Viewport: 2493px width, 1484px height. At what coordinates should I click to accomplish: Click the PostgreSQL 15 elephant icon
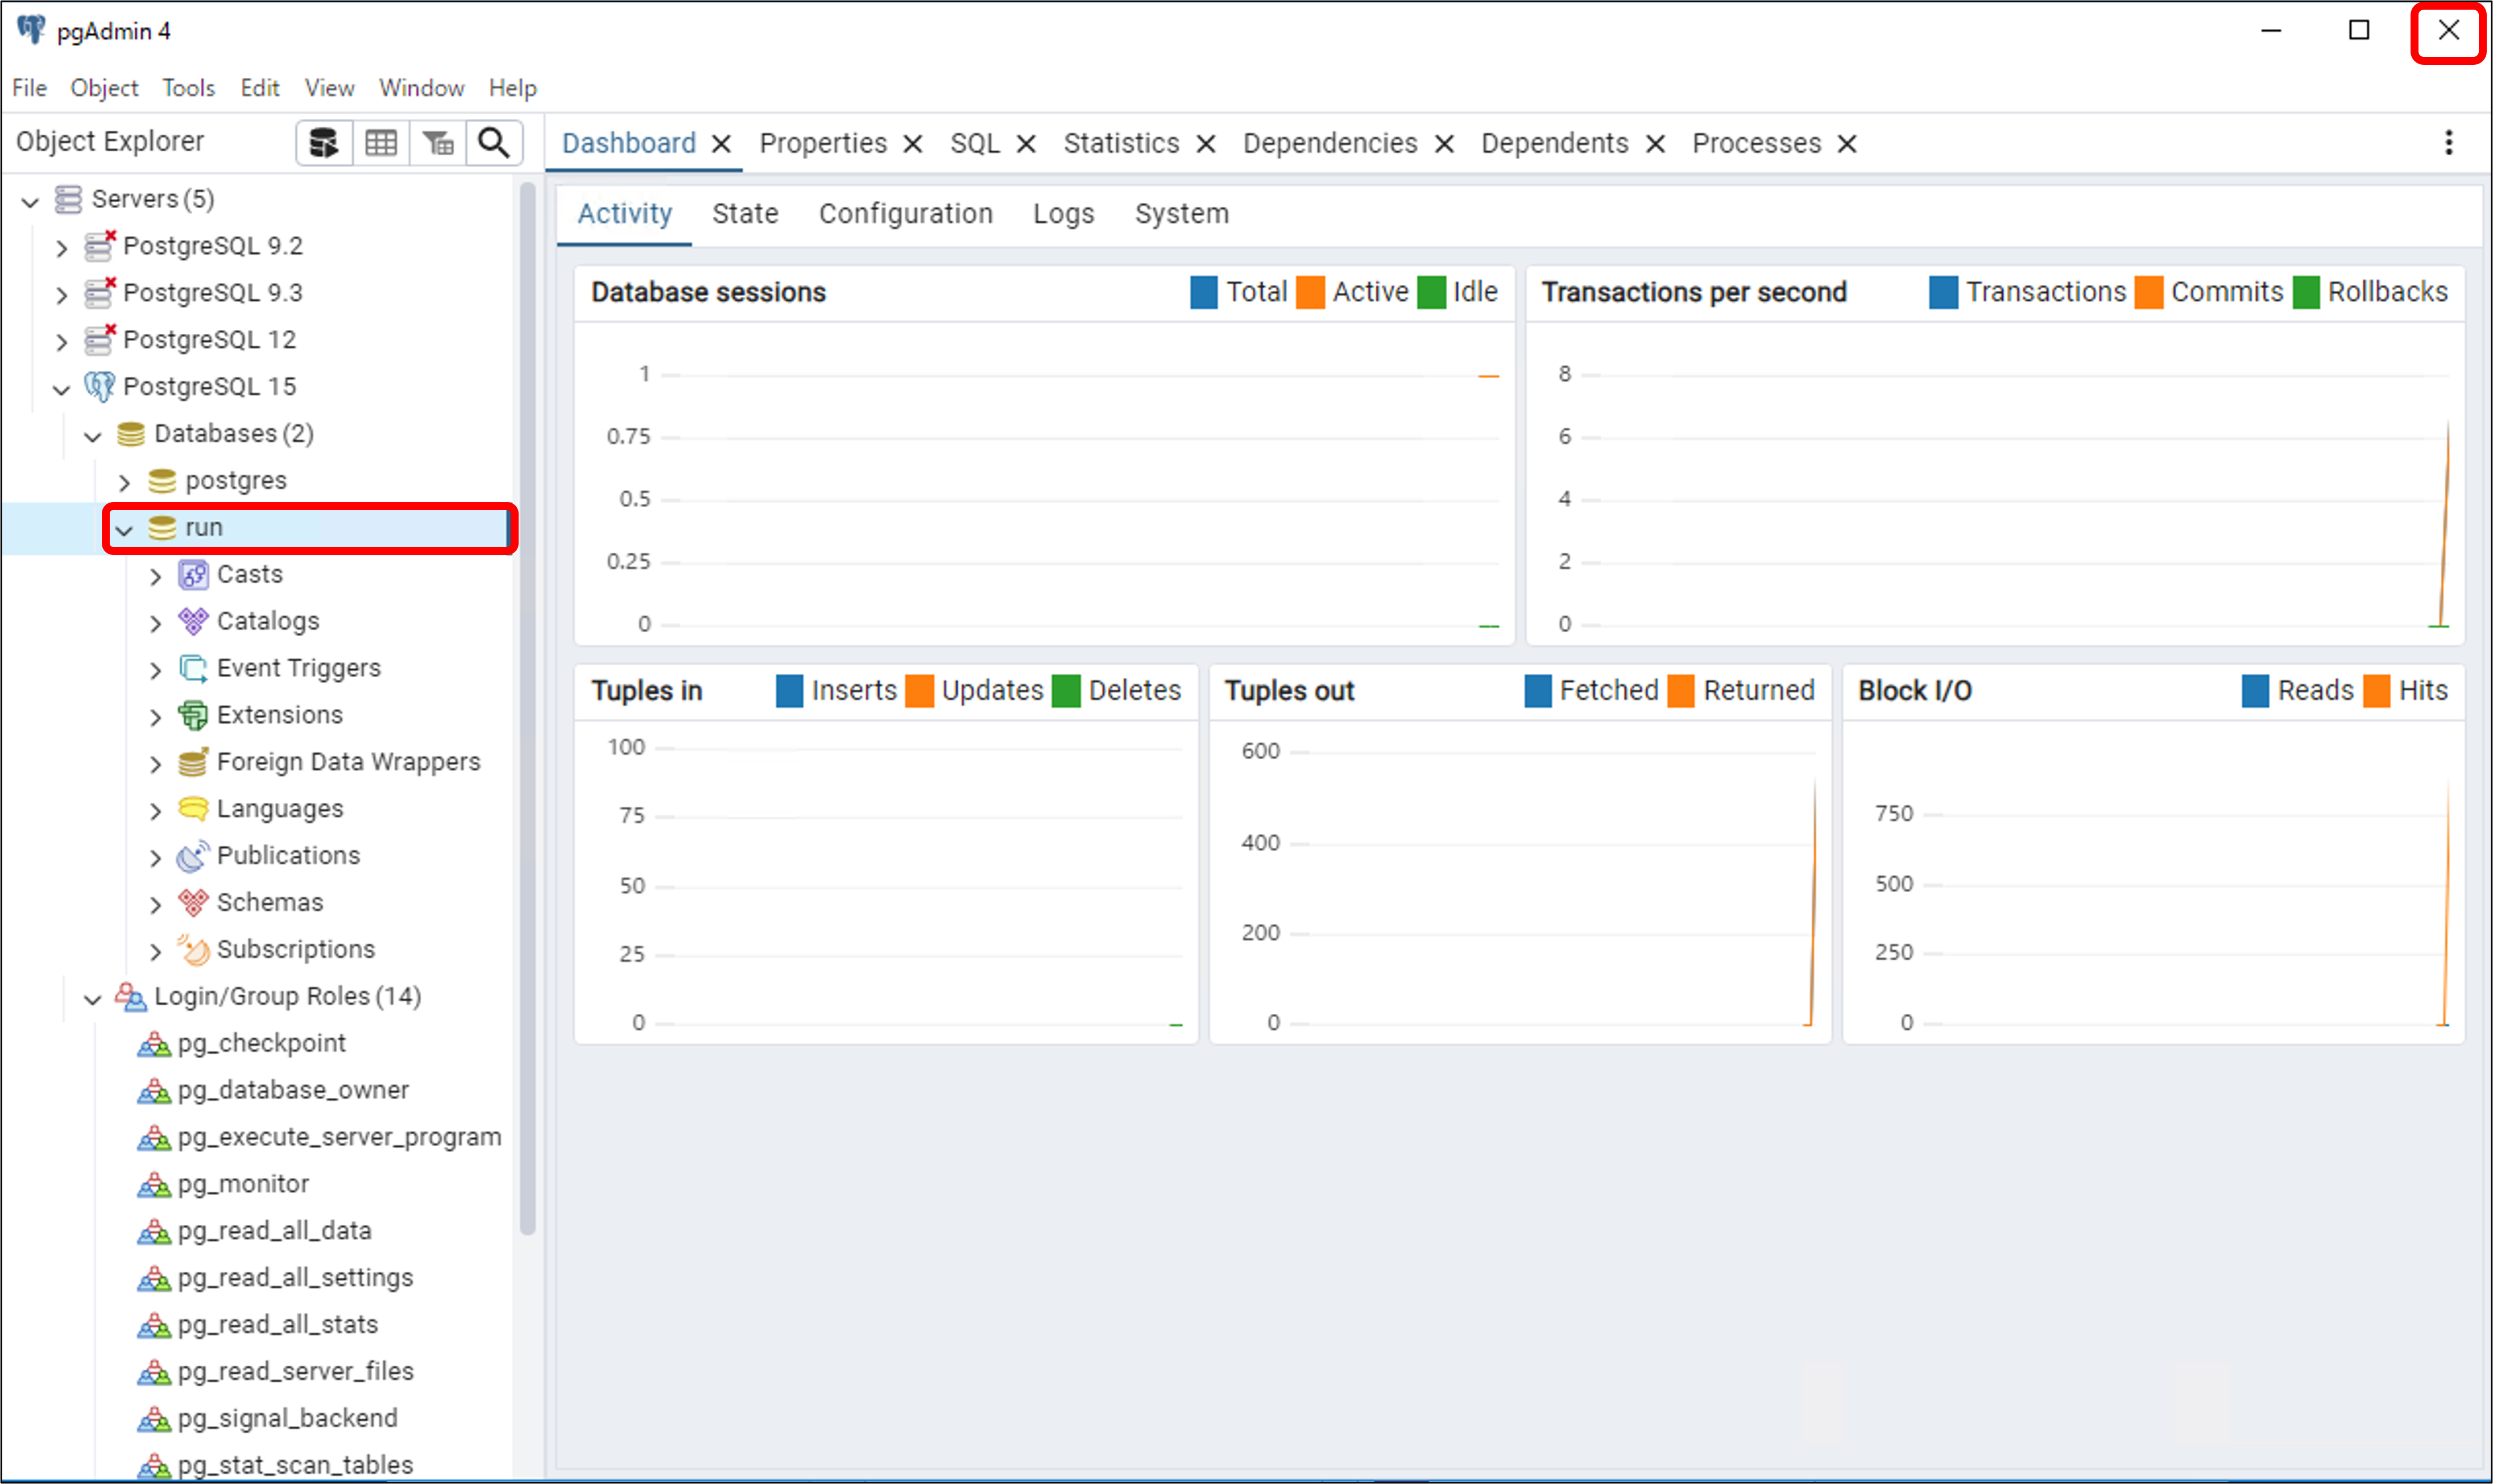(x=99, y=387)
